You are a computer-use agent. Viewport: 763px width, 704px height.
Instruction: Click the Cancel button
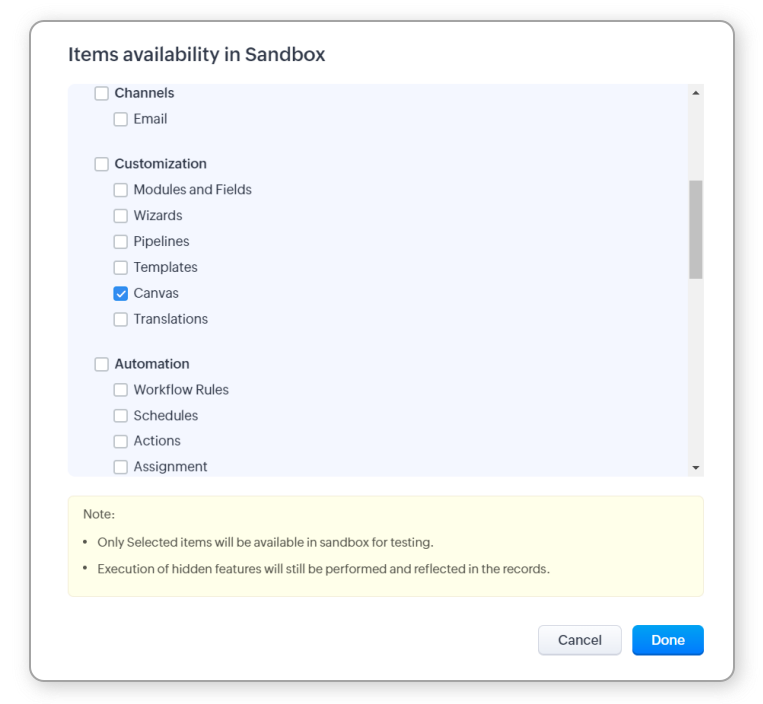(580, 640)
